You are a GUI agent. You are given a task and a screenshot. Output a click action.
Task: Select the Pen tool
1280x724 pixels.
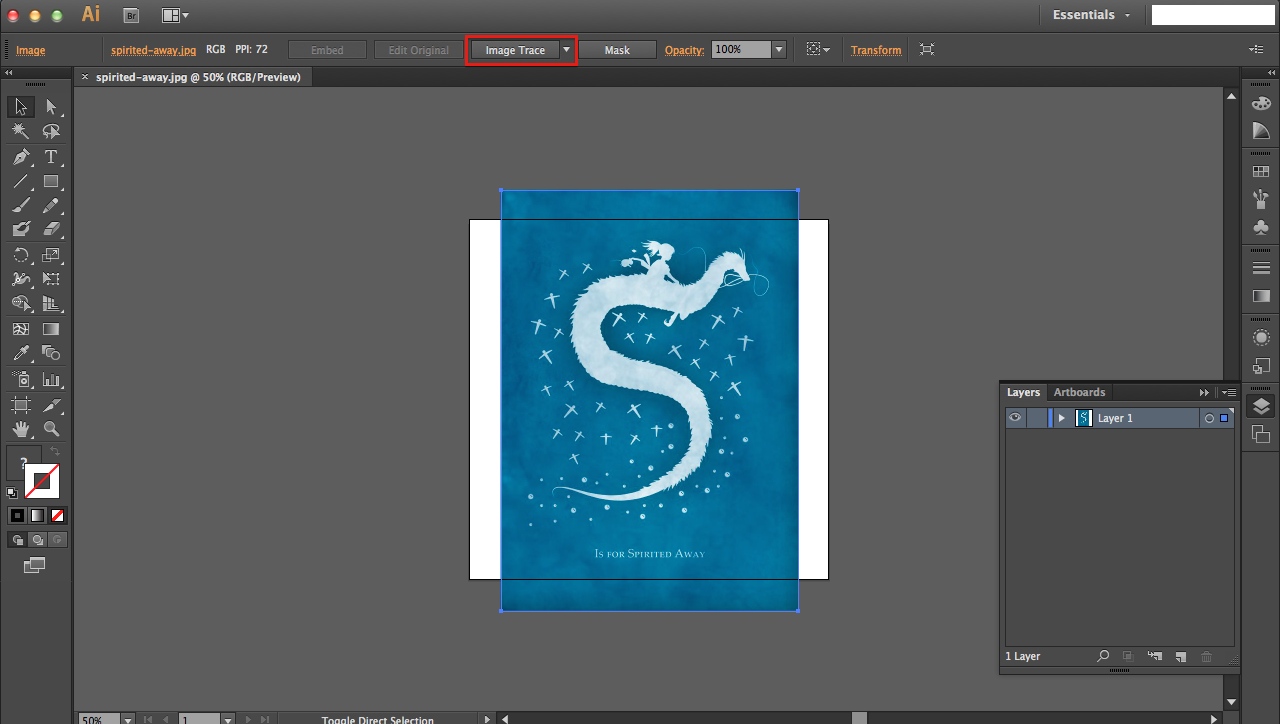tap(21, 157)
